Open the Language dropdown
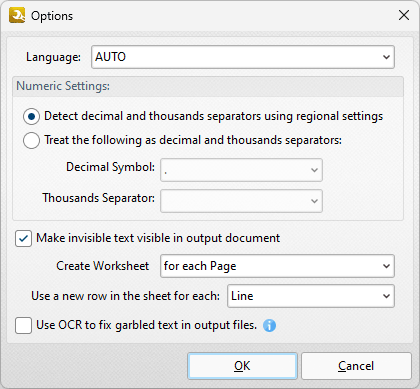 (x=243, y=57)
